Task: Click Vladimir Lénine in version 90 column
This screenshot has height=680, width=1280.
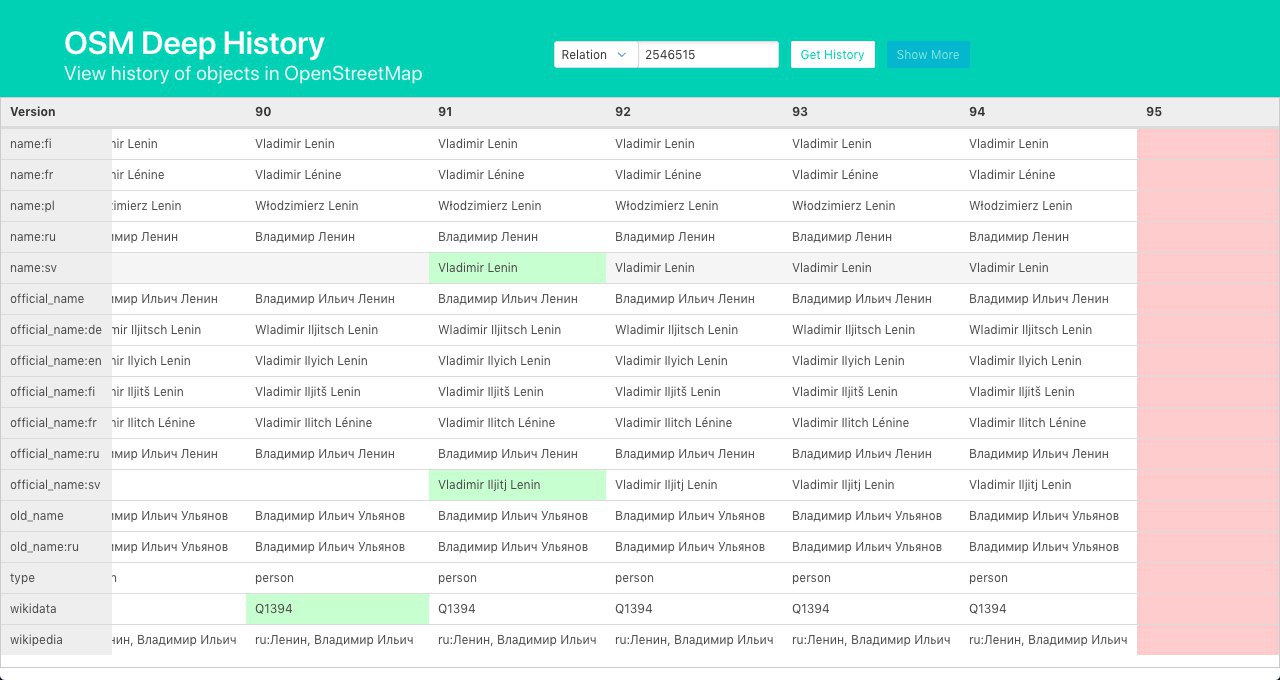Action: tap(298, 175)
